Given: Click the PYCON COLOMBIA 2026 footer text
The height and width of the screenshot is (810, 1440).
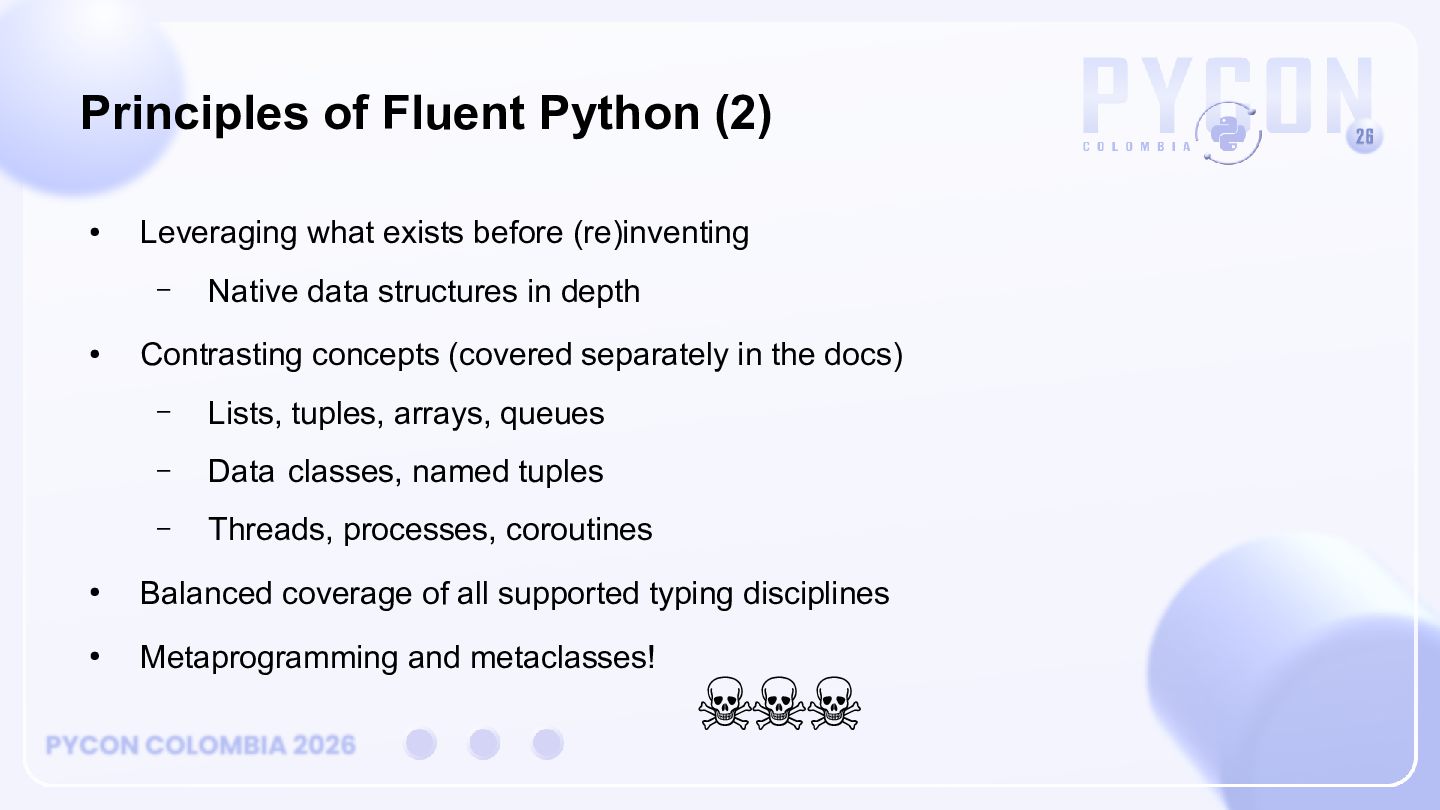Looking at the screenshot, I should pyautogui.click(x=201, y=745).
